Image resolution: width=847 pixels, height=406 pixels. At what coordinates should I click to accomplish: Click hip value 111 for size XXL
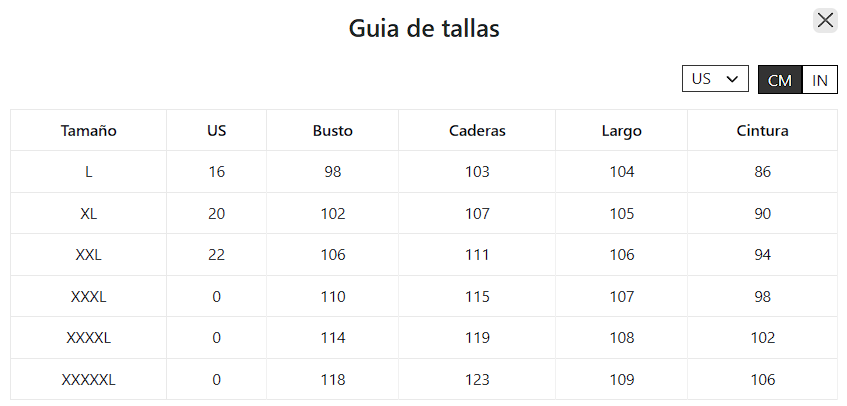coord(477,255)
